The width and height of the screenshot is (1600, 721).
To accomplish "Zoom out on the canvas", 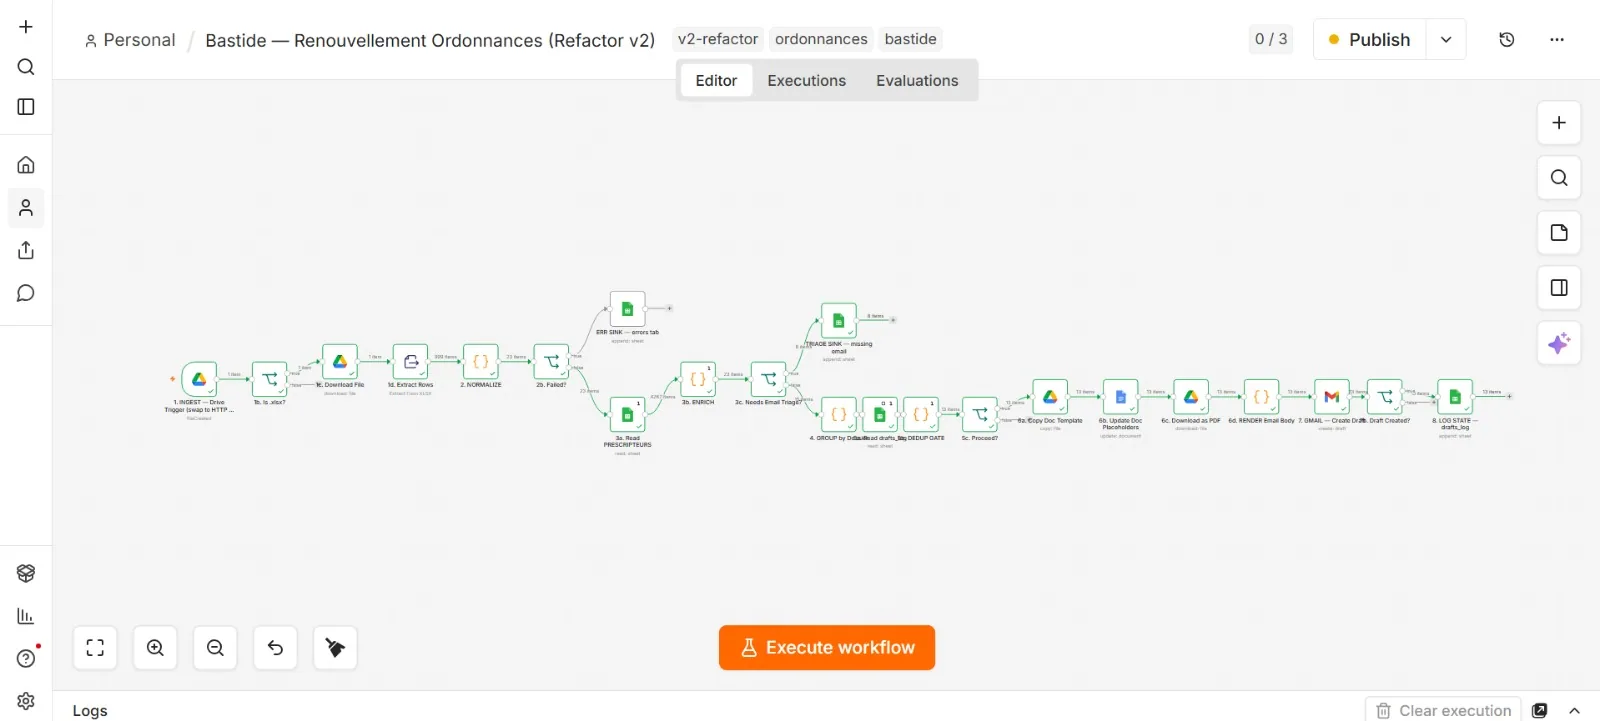I will (215, 648).
